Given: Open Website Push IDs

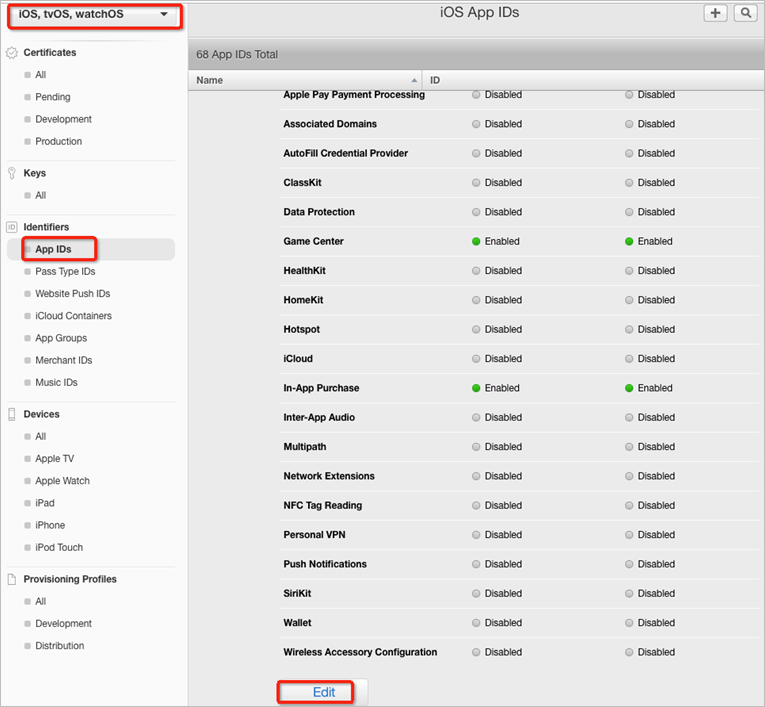Looking at the screenshot, I should coord(73,294).
